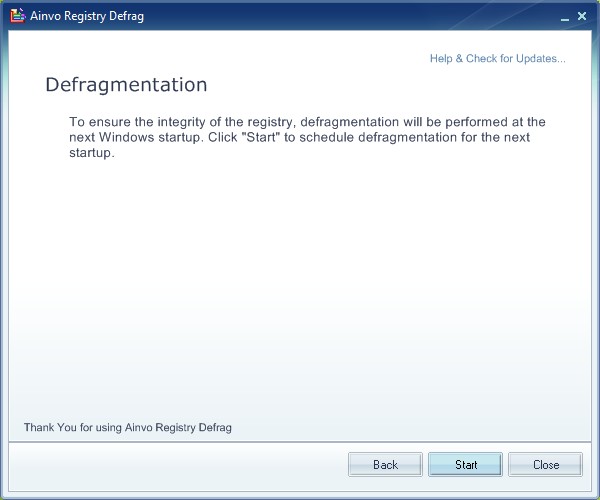The height and width of the screenshot is (500, 600).
Task: Select the Defragmentation heading text
Action: (126, 85)
